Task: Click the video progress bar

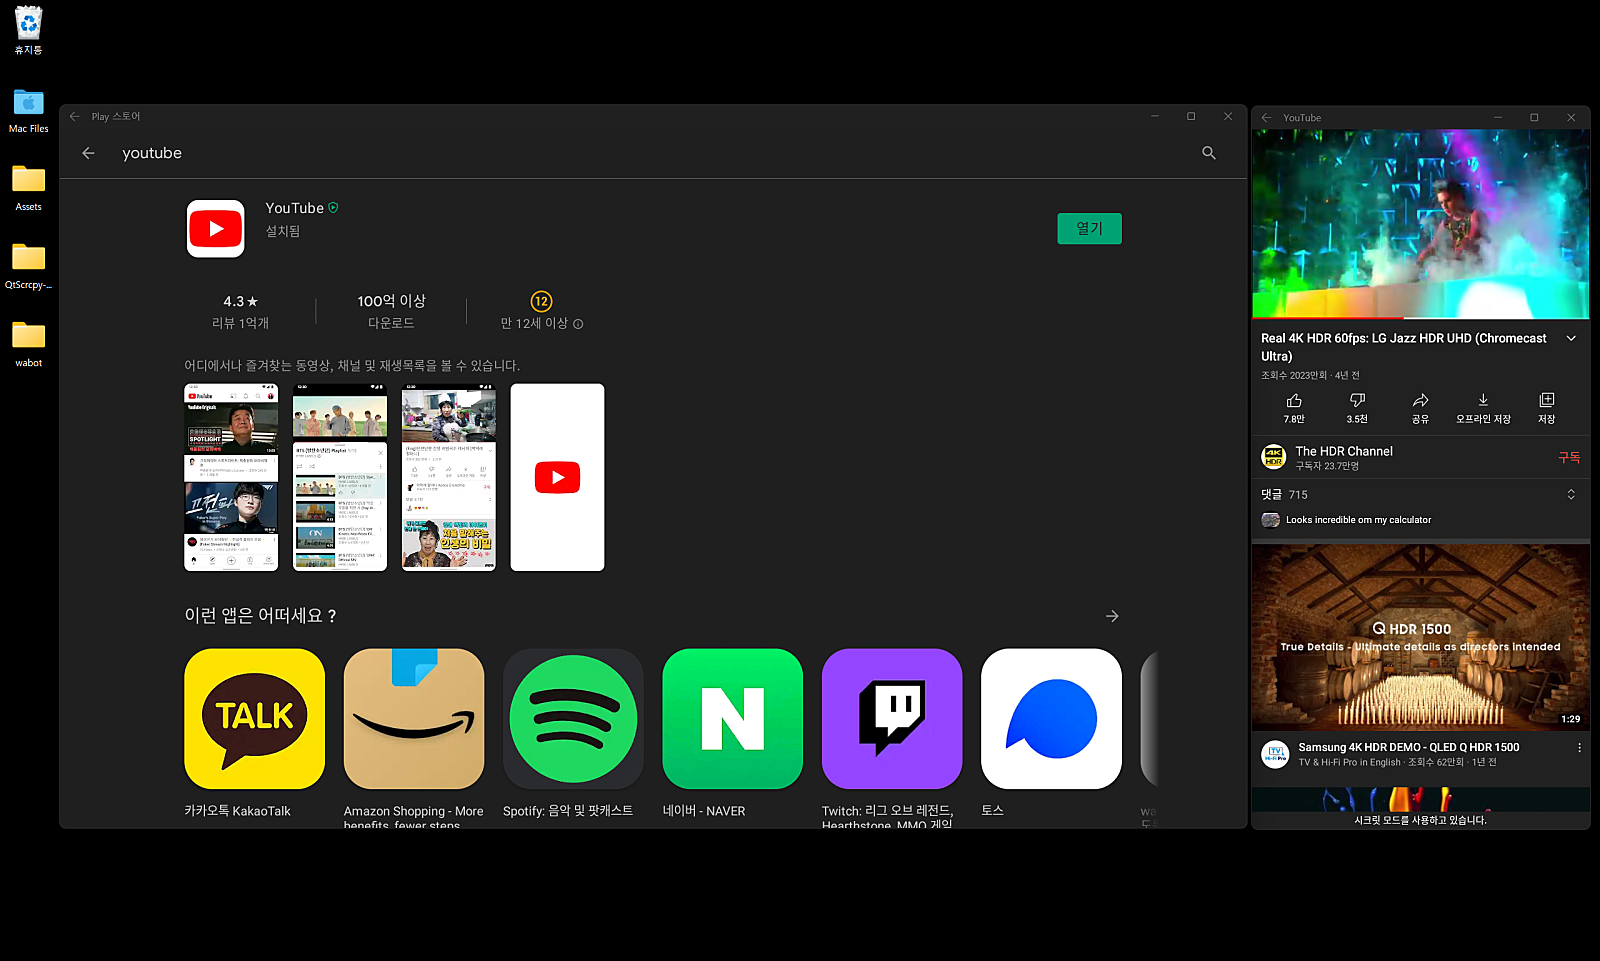Action: click(x=1420, y=318)
